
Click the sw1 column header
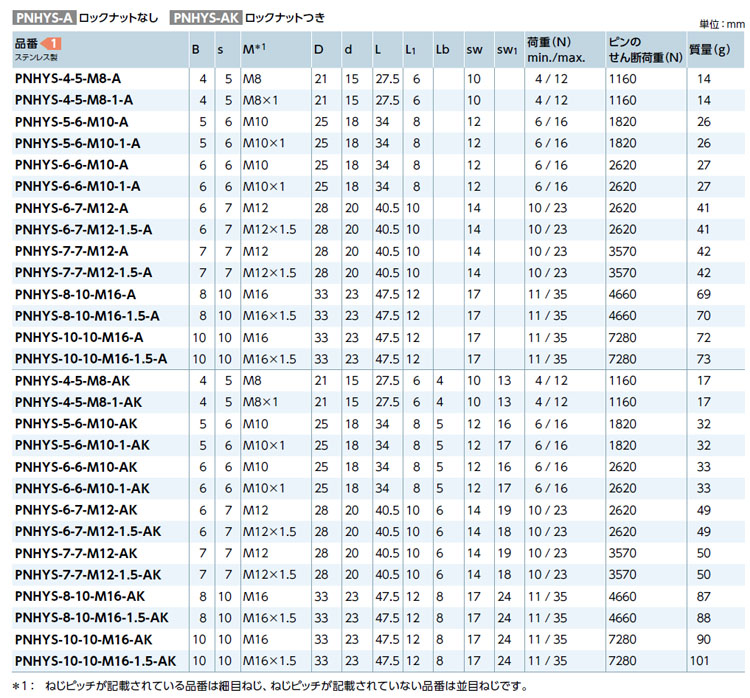point(506,49)
